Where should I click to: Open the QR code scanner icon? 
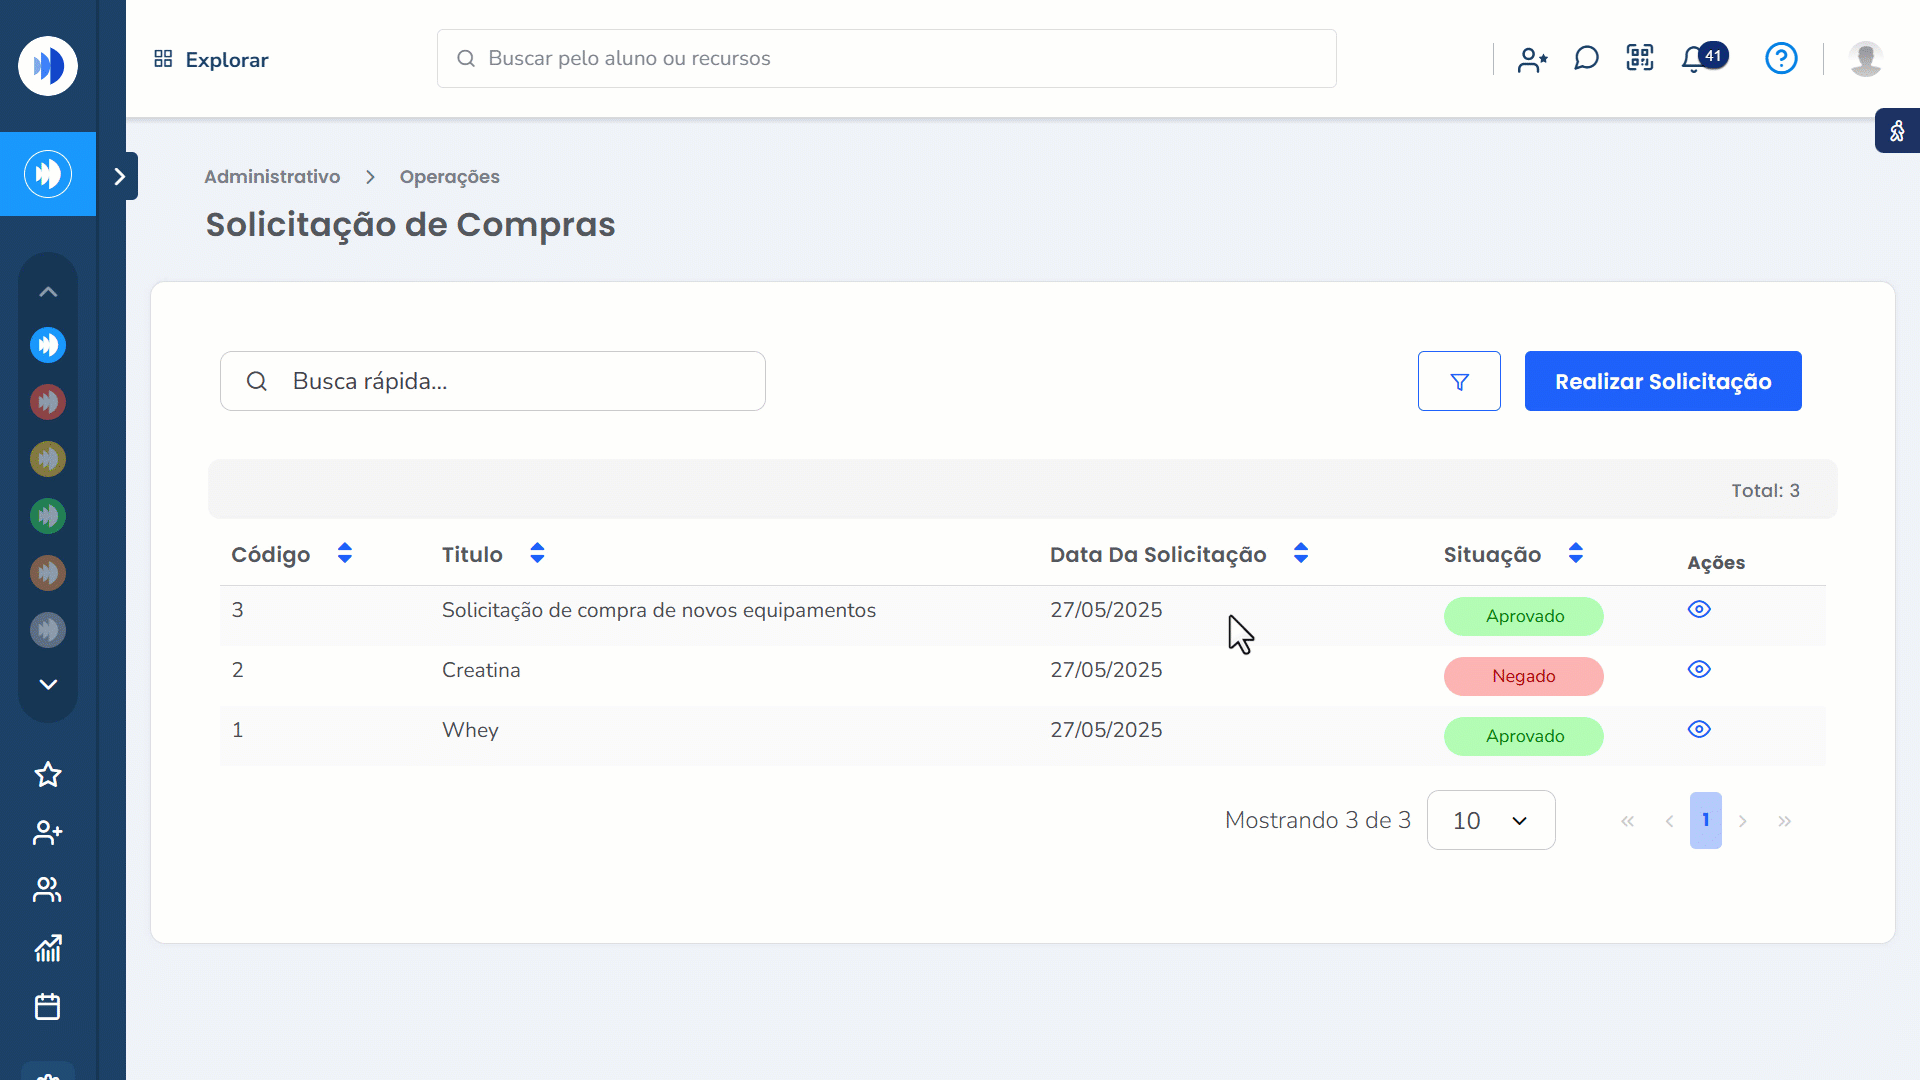pos(1640,58)
